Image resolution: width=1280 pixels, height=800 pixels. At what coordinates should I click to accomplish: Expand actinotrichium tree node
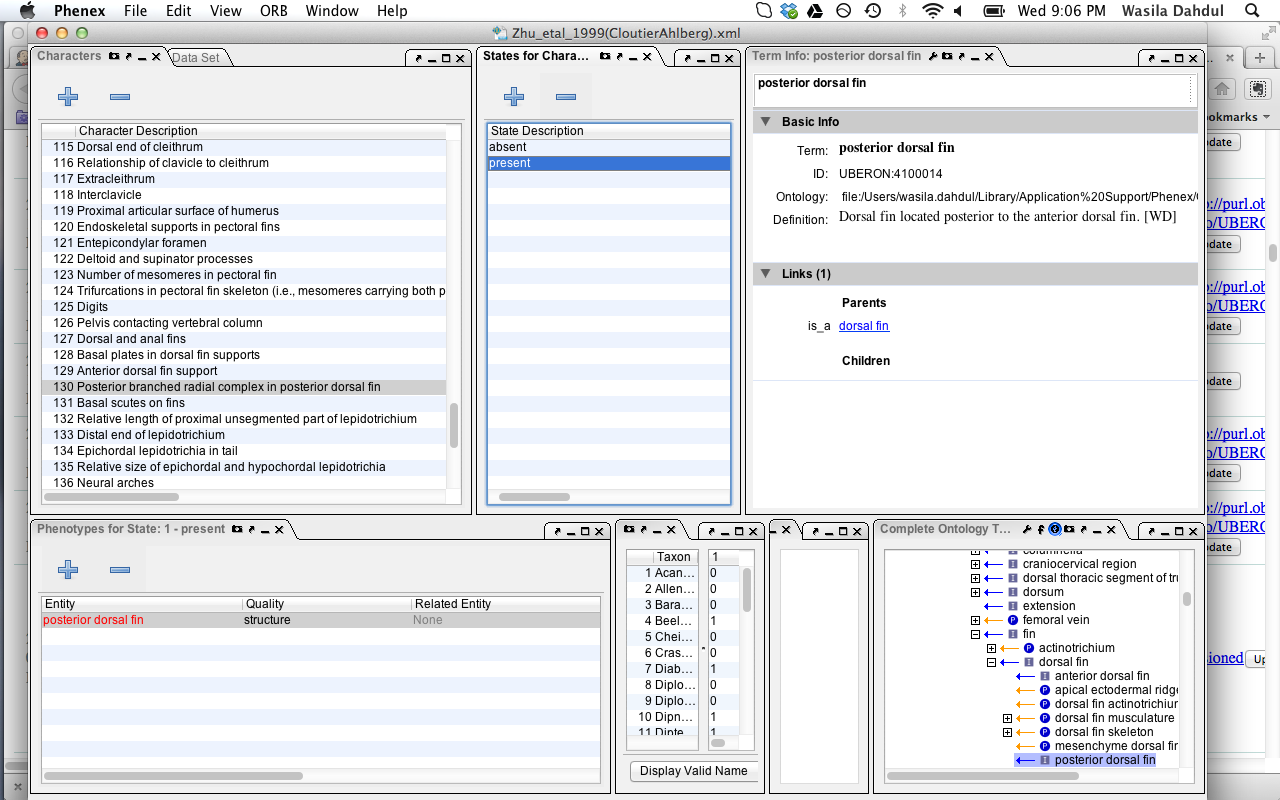(x=991, y=648)
